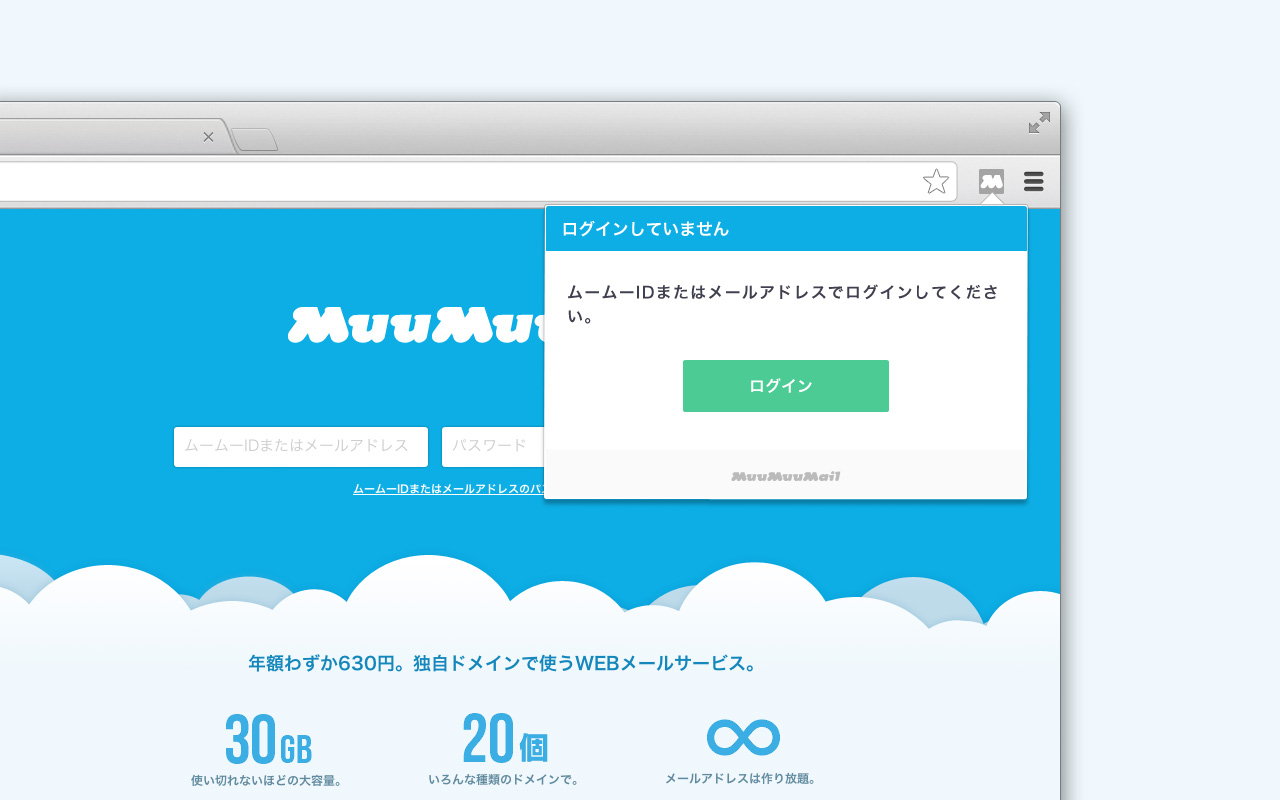Click the いろんな種類のドメインで caption

point(504,780)
